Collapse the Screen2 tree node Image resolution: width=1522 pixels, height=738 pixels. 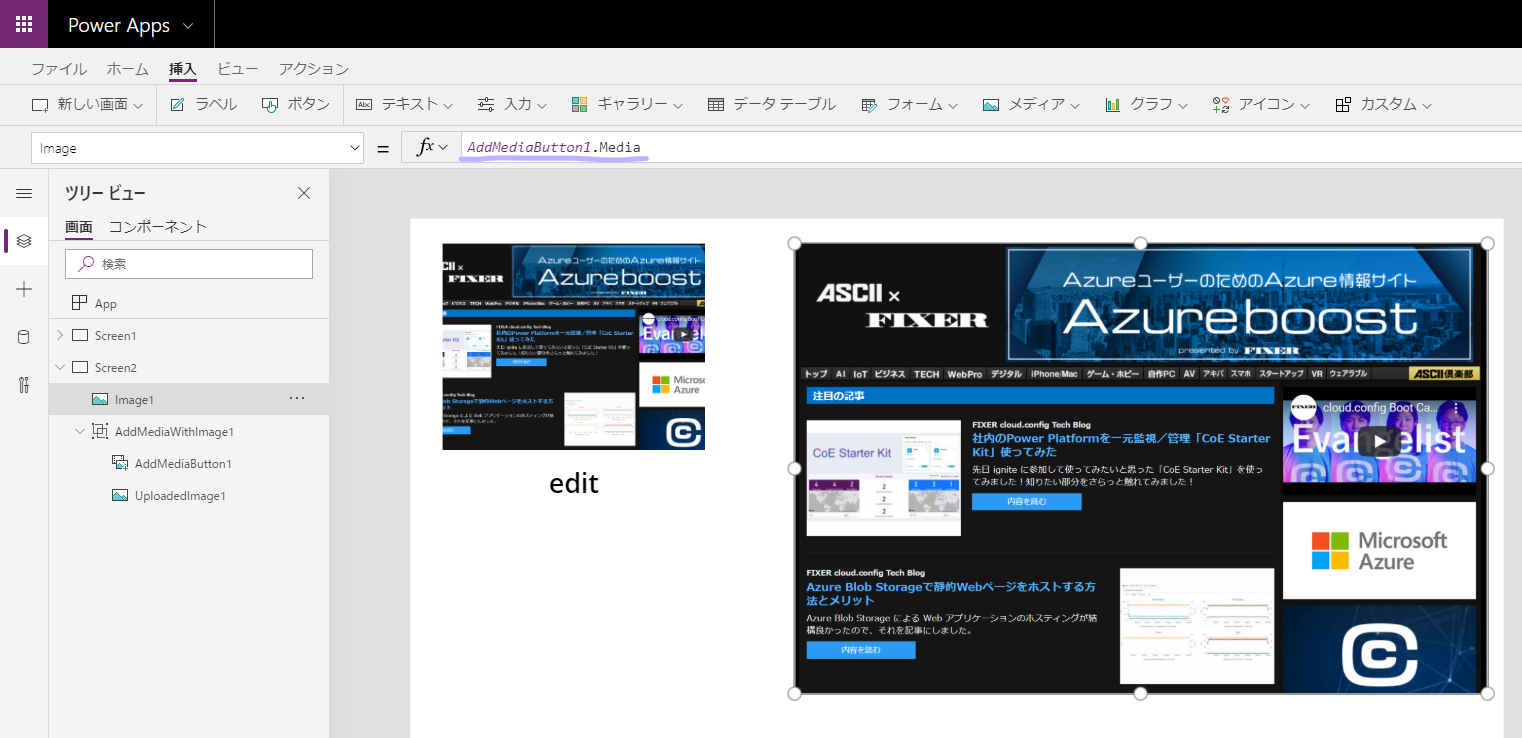60,367
